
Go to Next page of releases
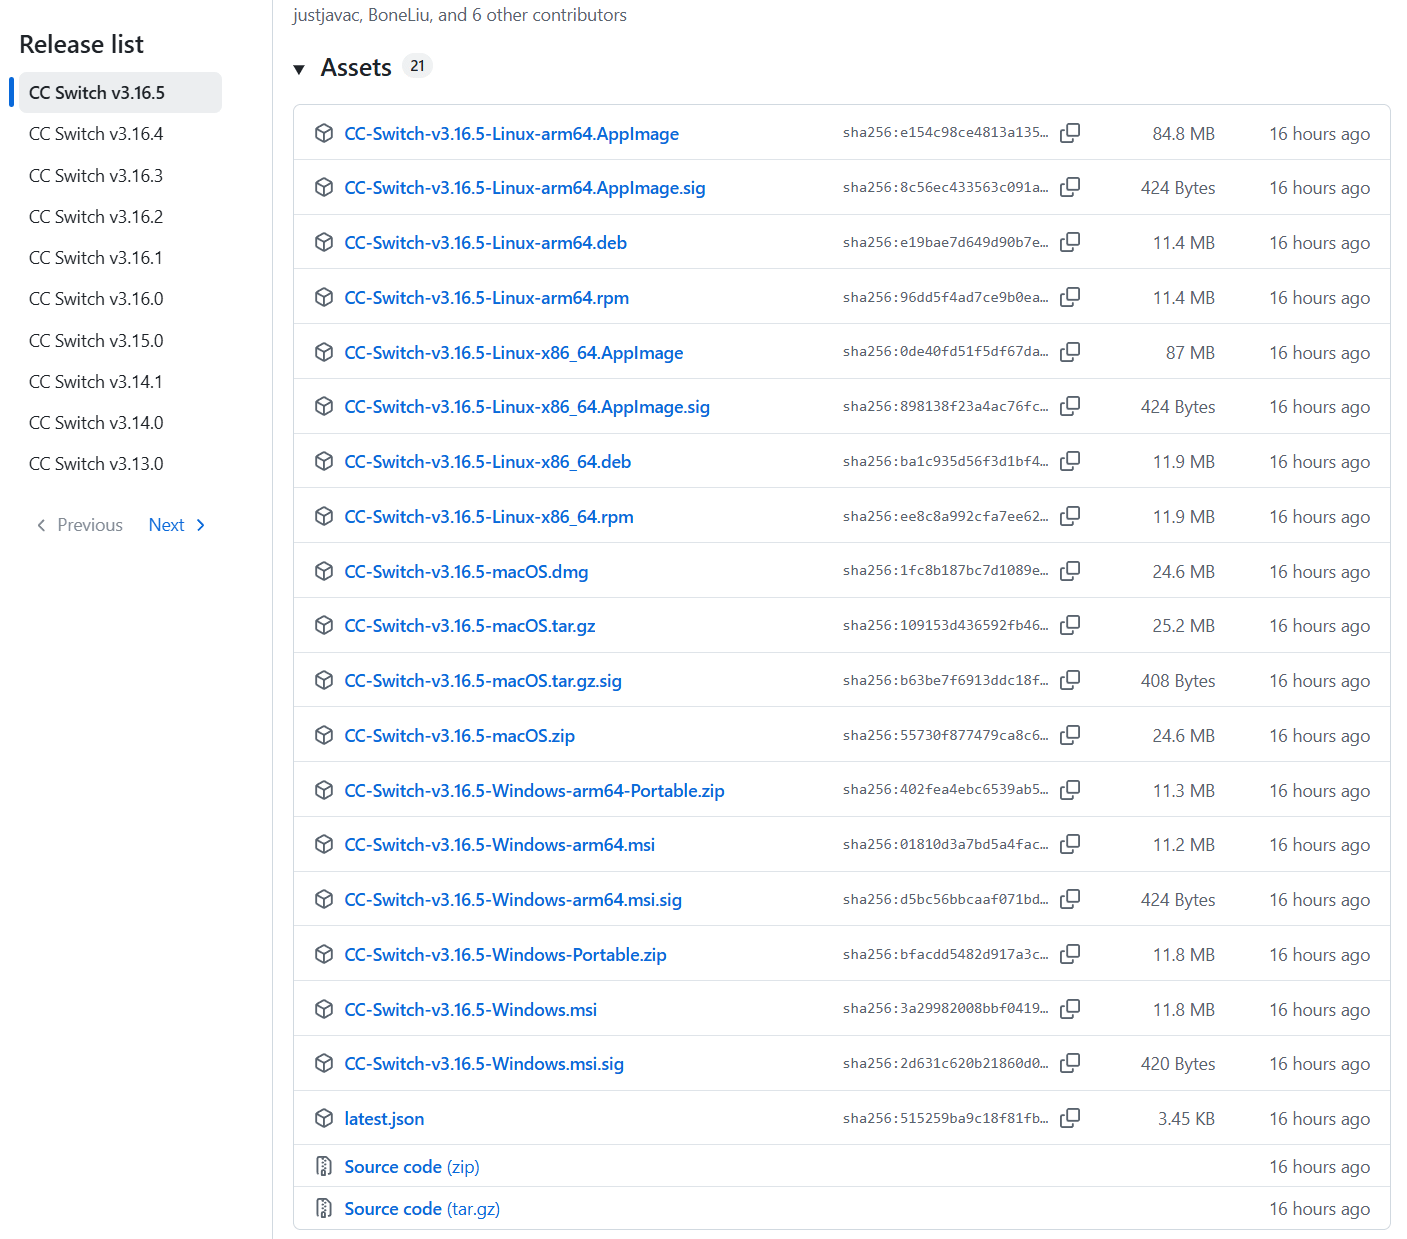177,525
